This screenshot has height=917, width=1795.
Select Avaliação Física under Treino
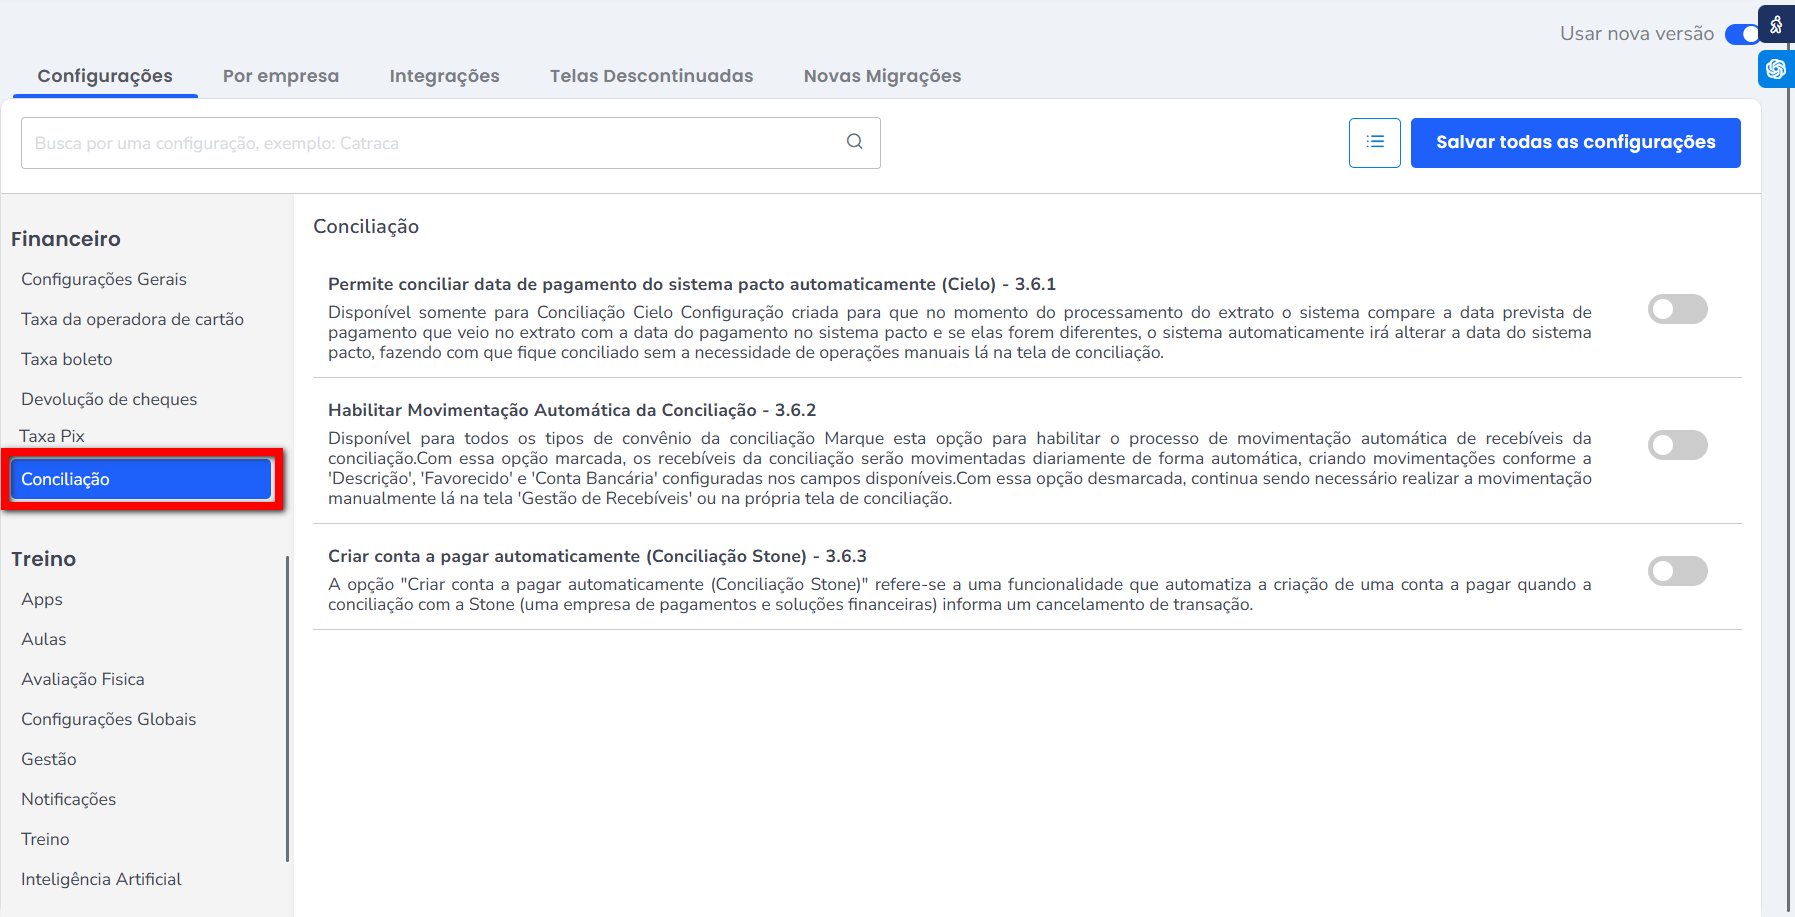coord(83,679)
